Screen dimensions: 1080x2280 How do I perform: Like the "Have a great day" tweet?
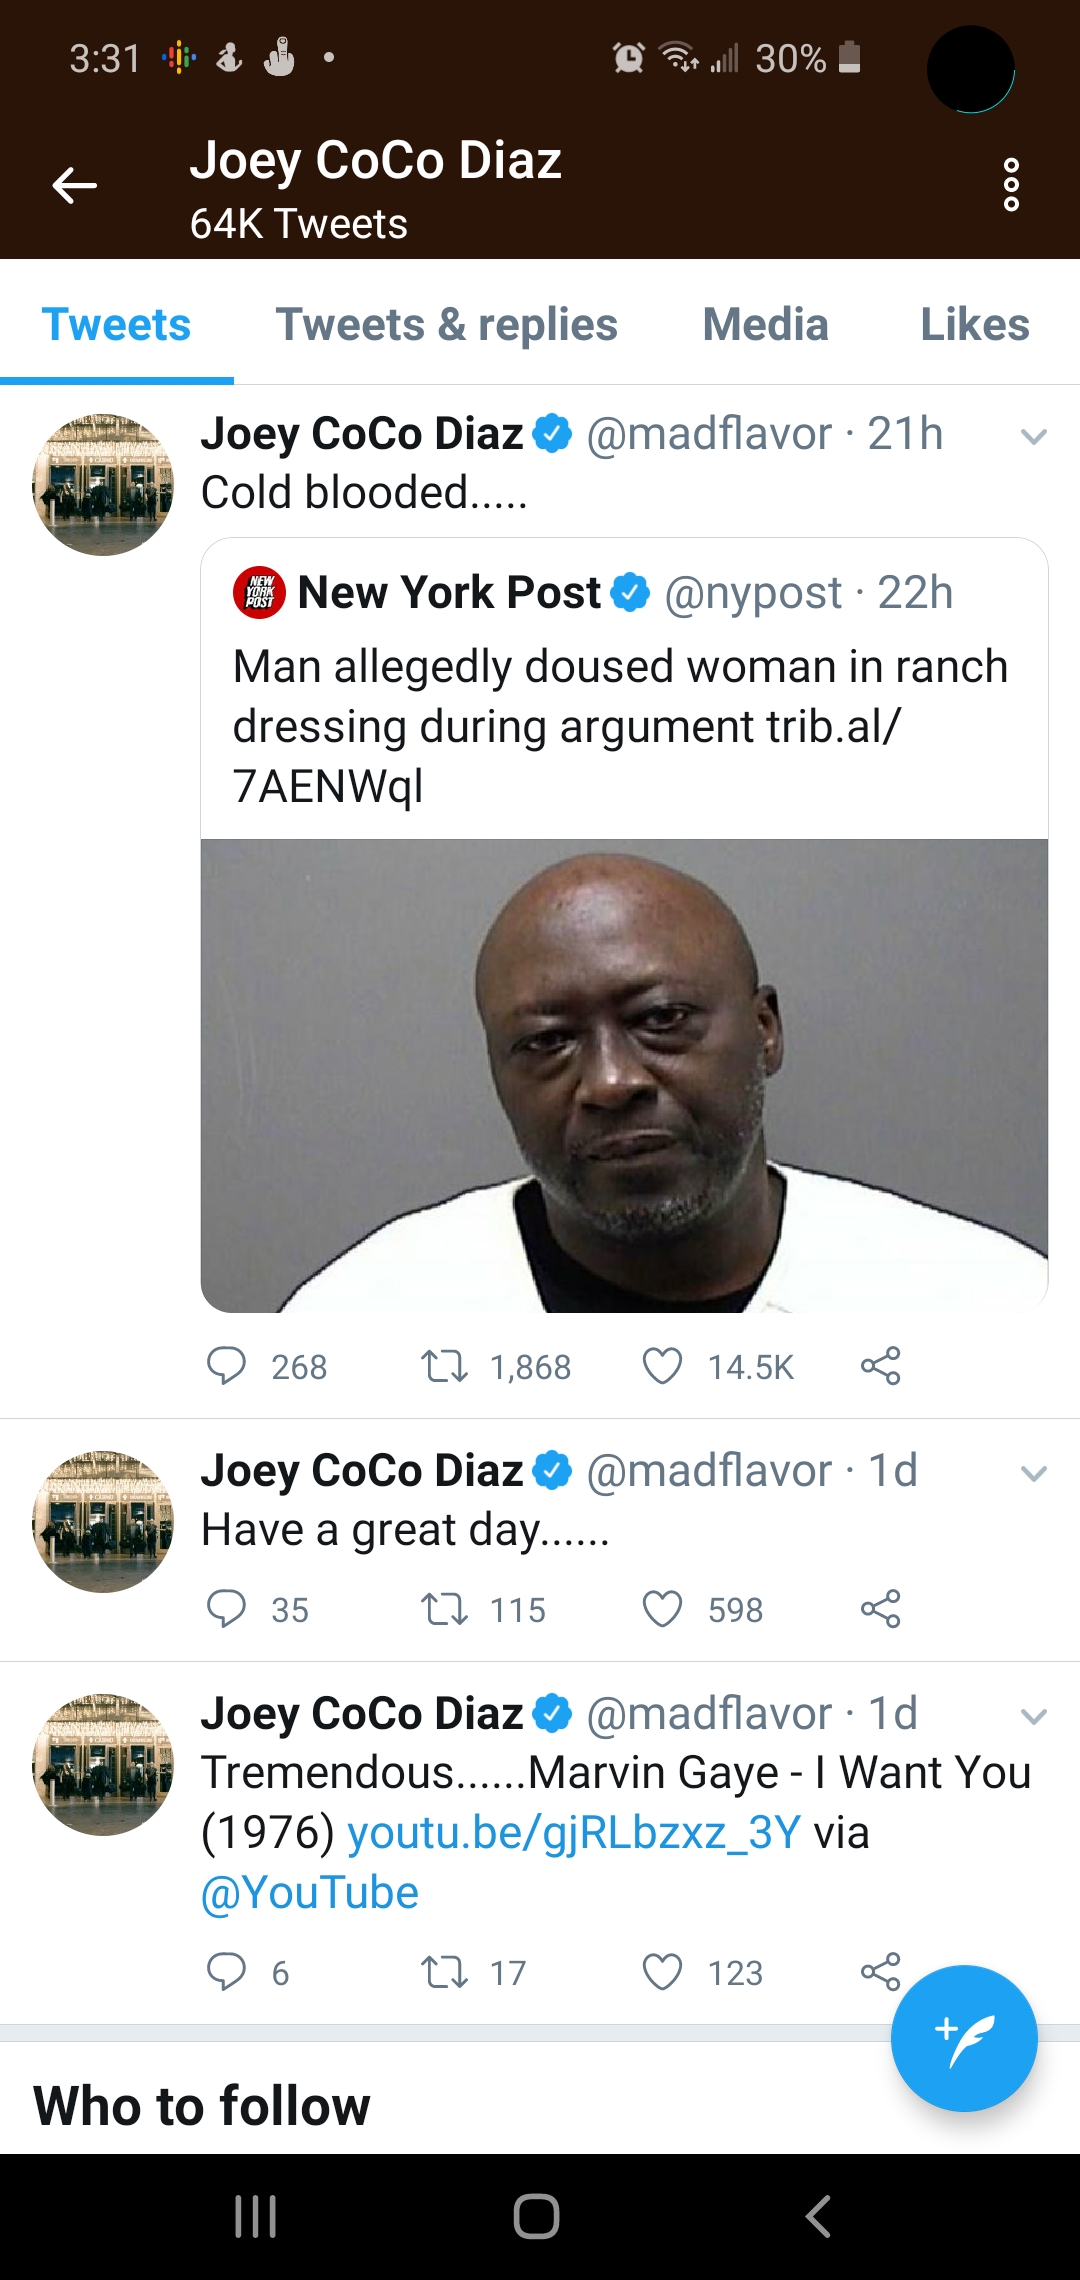tap(662, 1609)
